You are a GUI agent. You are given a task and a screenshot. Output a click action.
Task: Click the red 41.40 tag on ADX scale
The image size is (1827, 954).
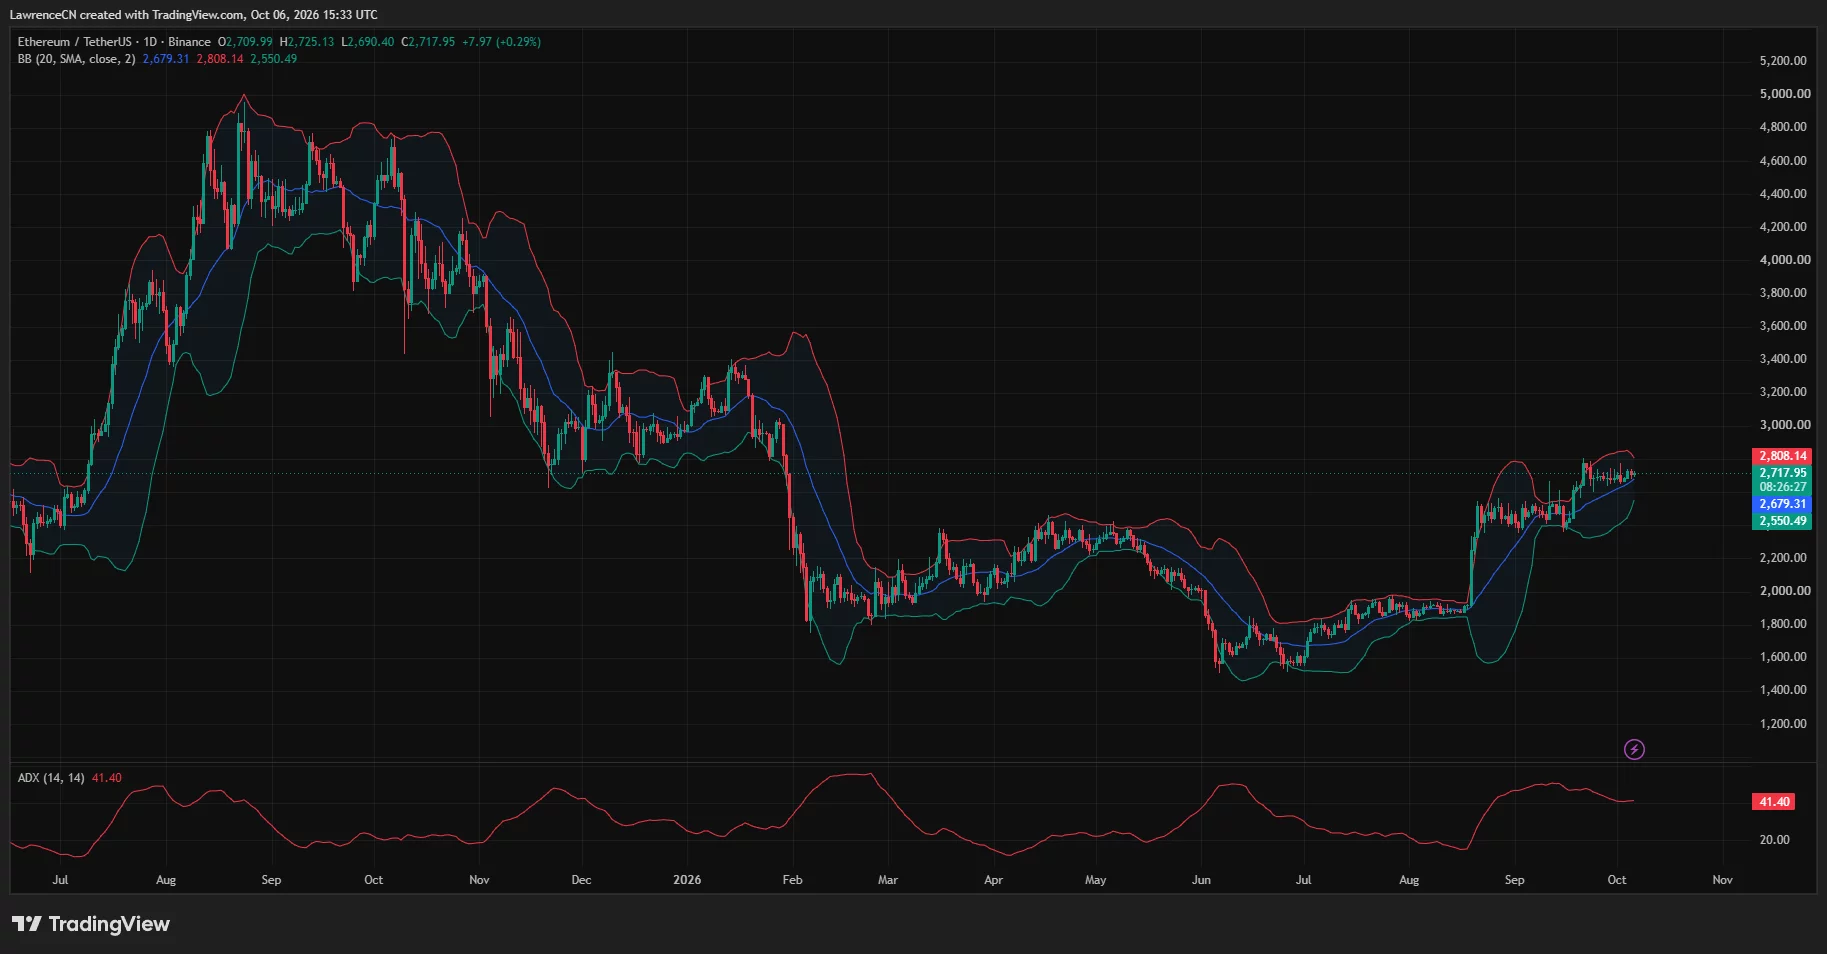click(x=1774, y=802)
